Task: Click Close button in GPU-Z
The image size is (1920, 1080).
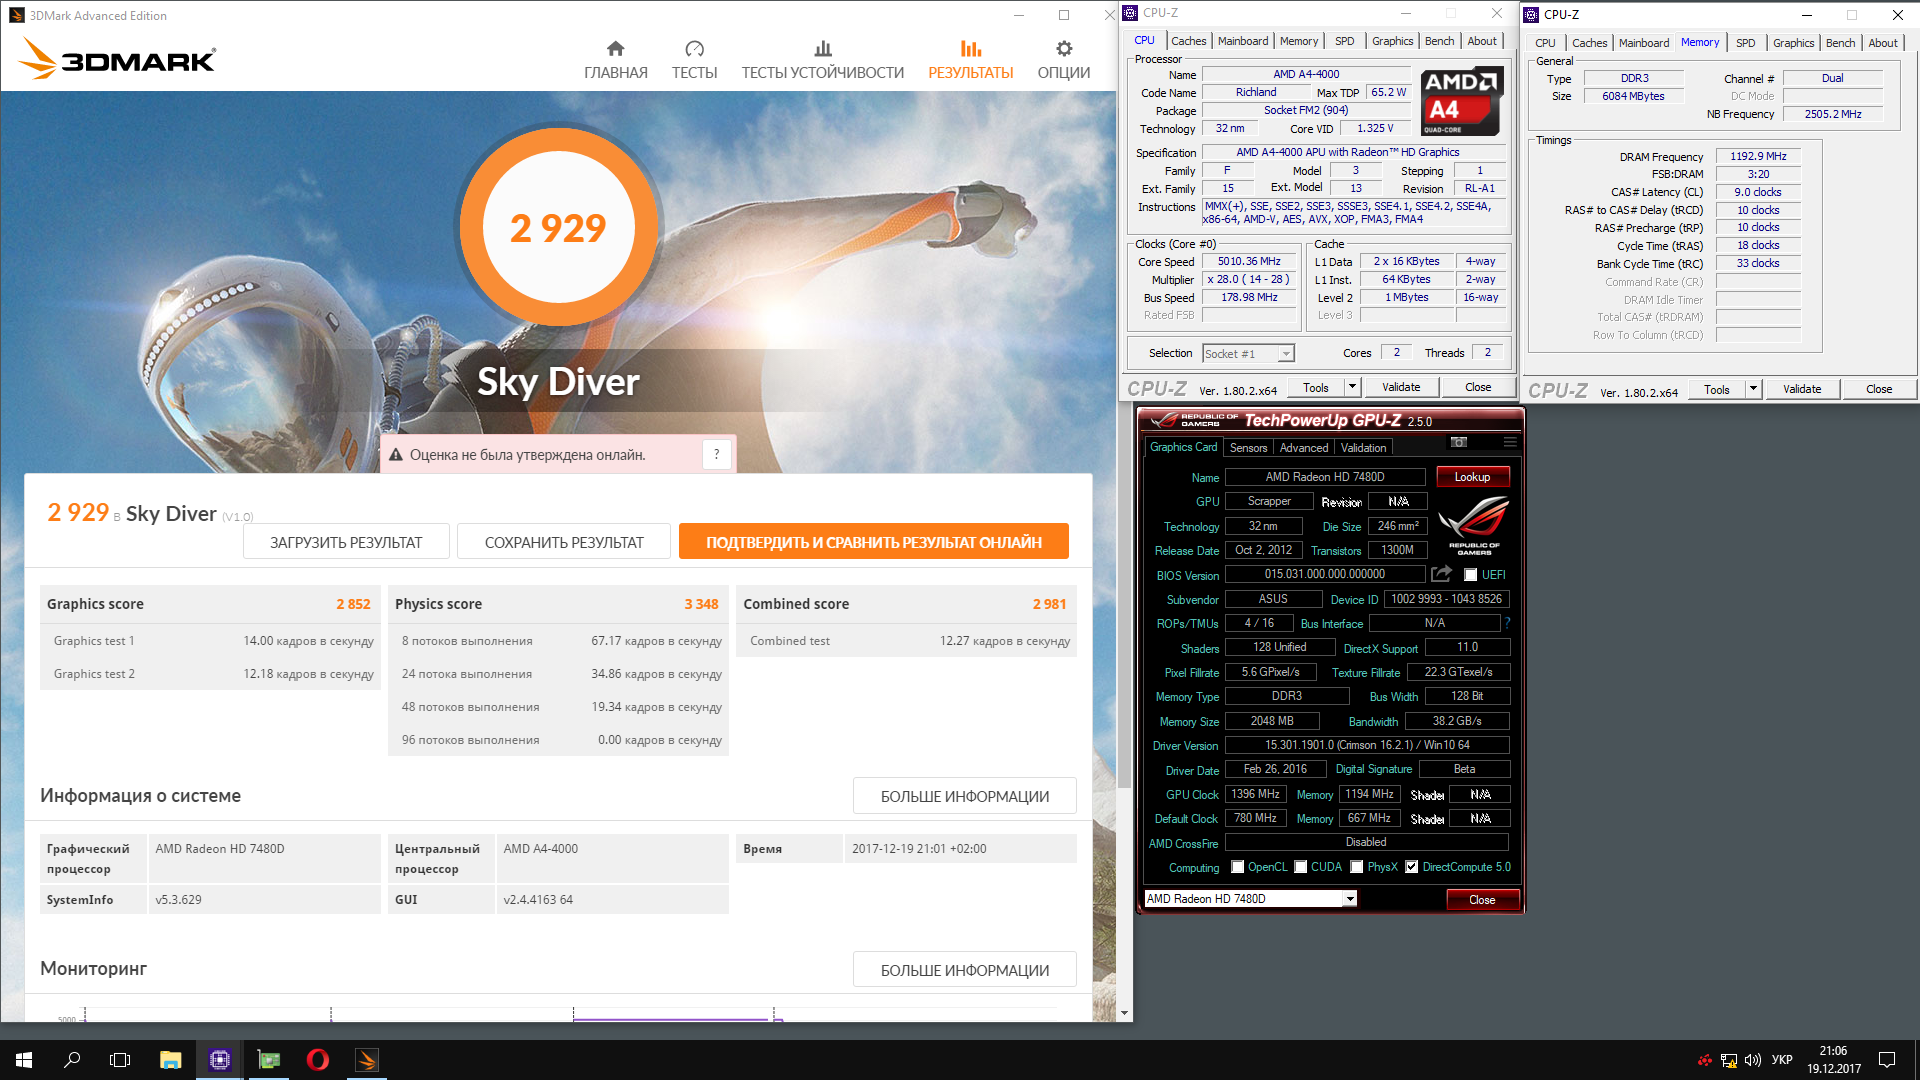Action: 1482,900
